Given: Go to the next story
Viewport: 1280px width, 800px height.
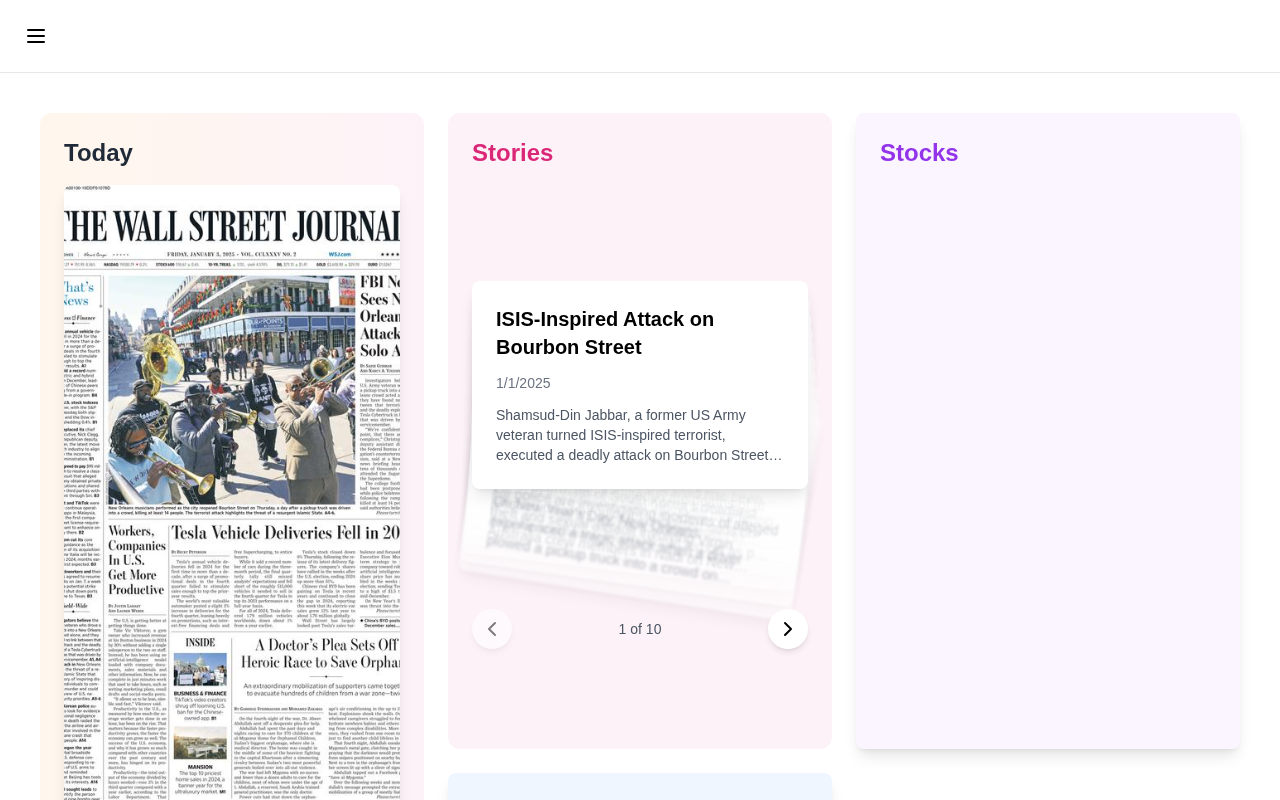Looking at the screenshot, I should (x=788, y=629).
